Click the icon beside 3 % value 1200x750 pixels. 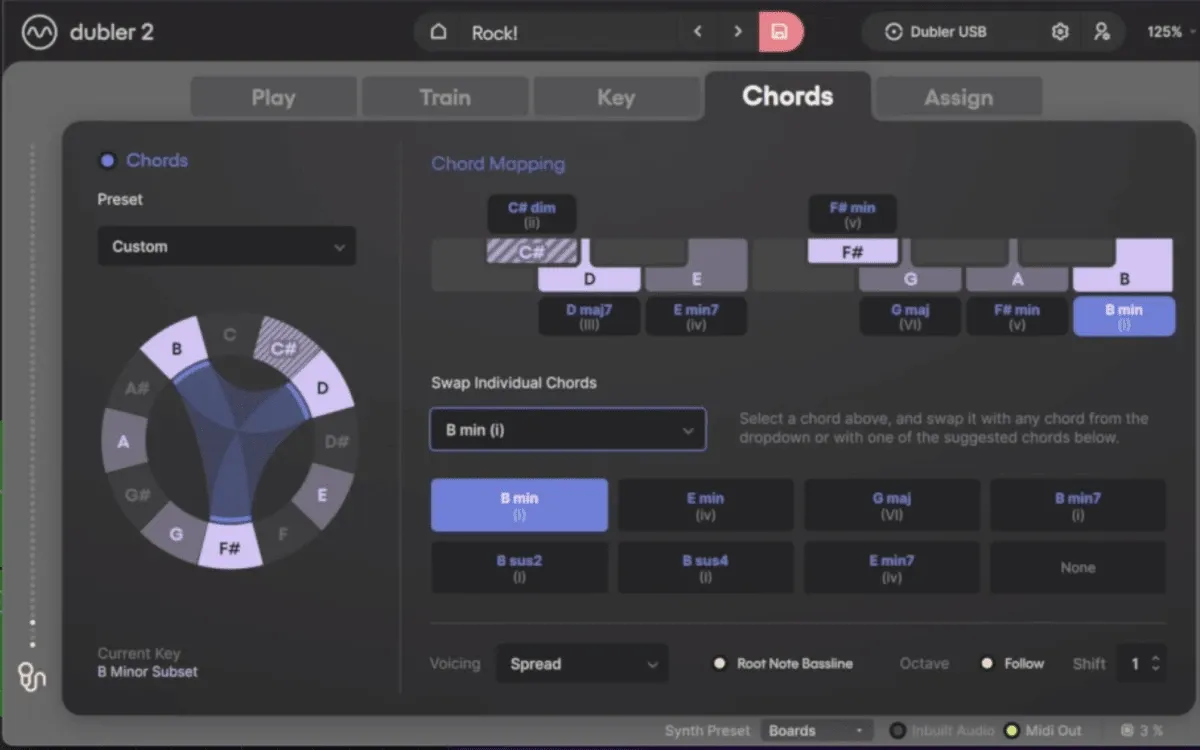tap(1127, 731)
